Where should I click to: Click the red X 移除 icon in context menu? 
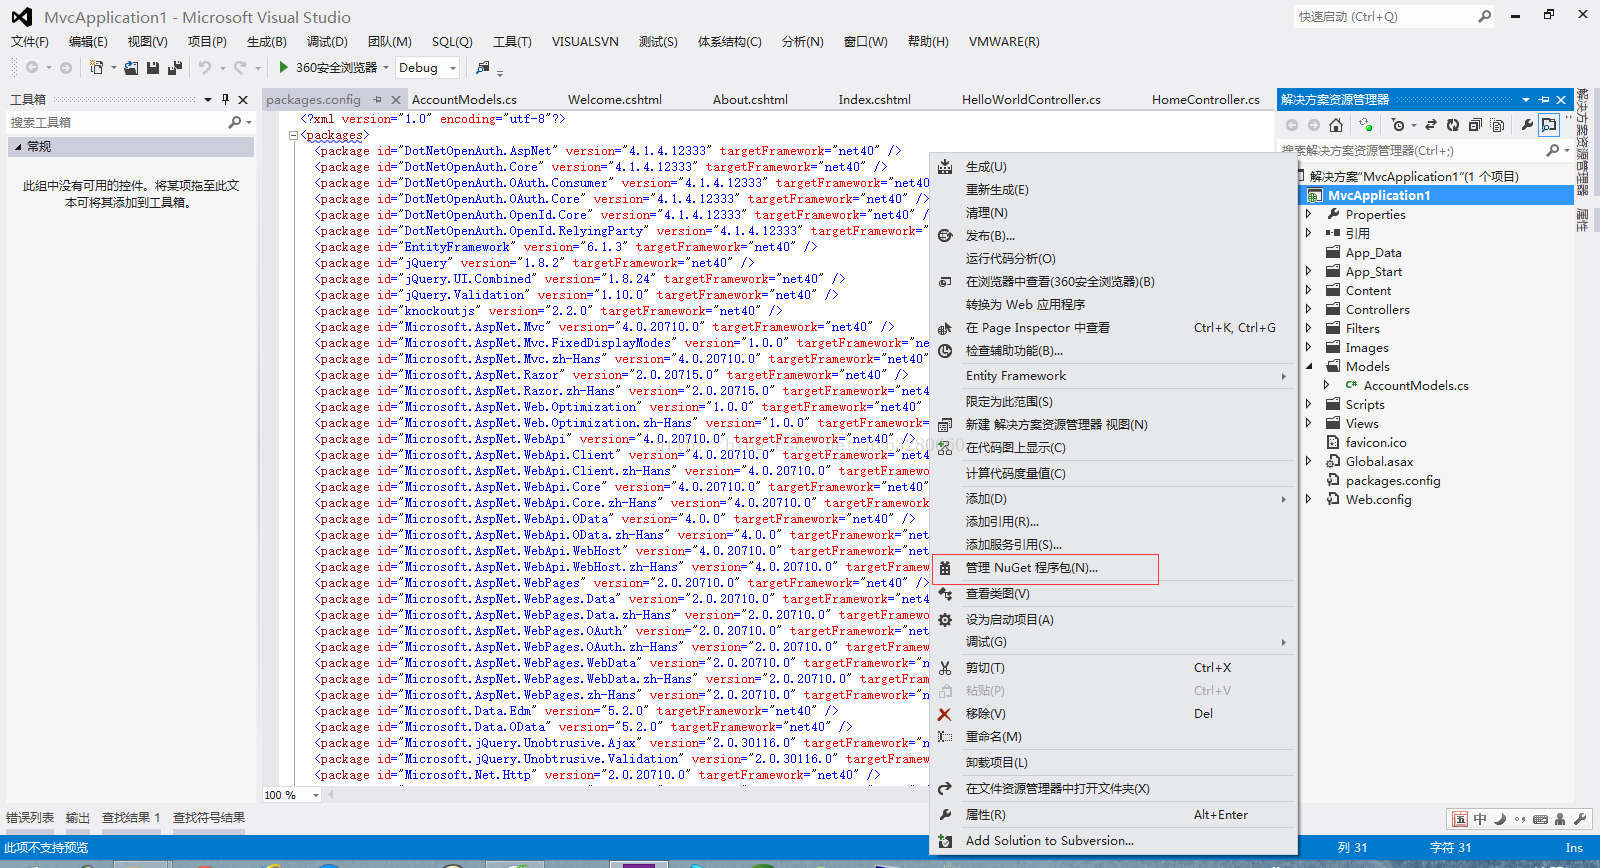tap(944, 714)
